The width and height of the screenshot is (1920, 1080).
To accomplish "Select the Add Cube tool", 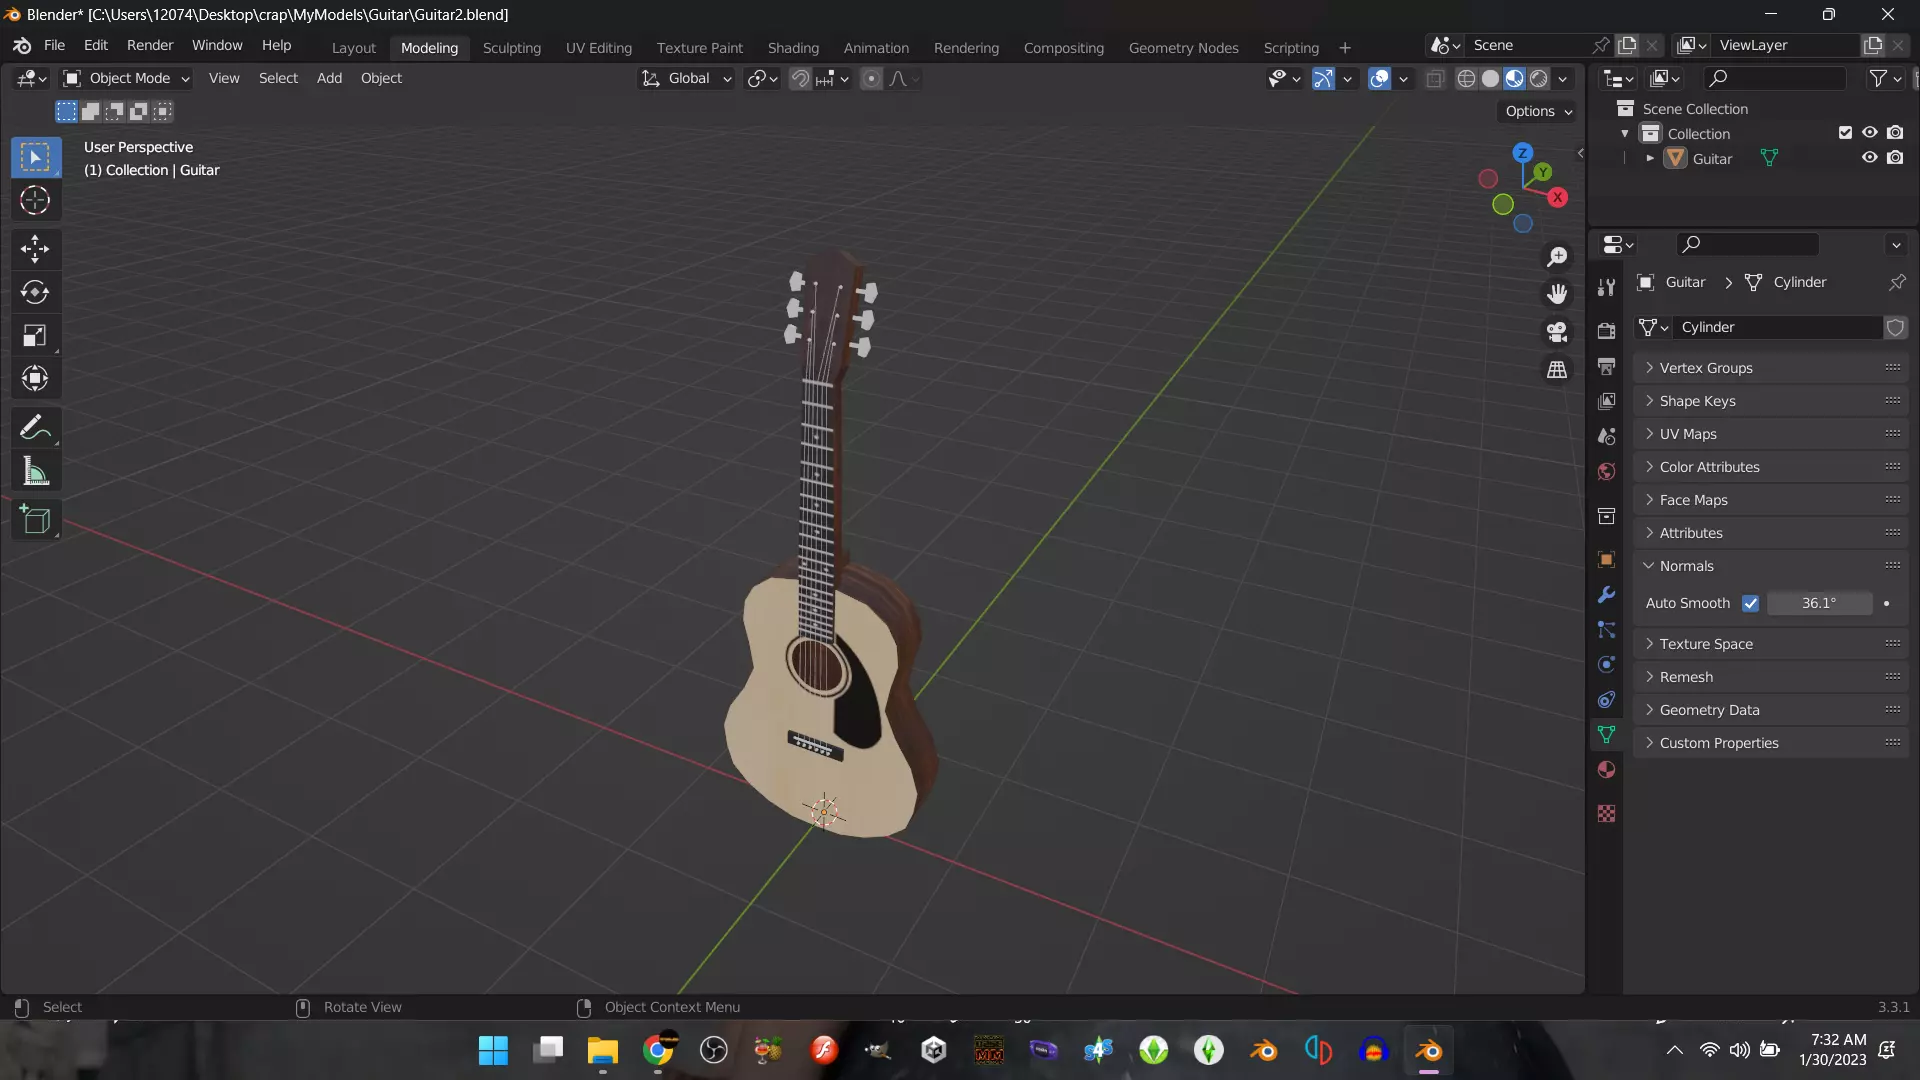I will click(x=35, y=519).
